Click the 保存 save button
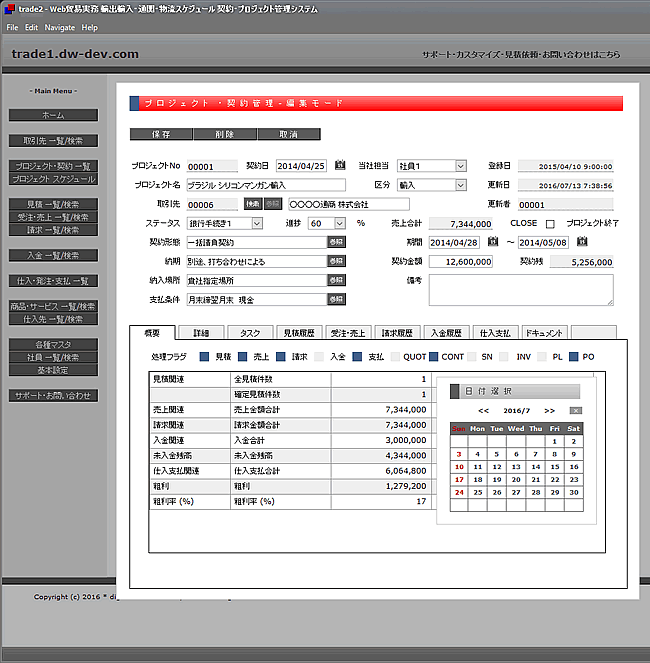The image size is (650, 663). click(161, 134)
